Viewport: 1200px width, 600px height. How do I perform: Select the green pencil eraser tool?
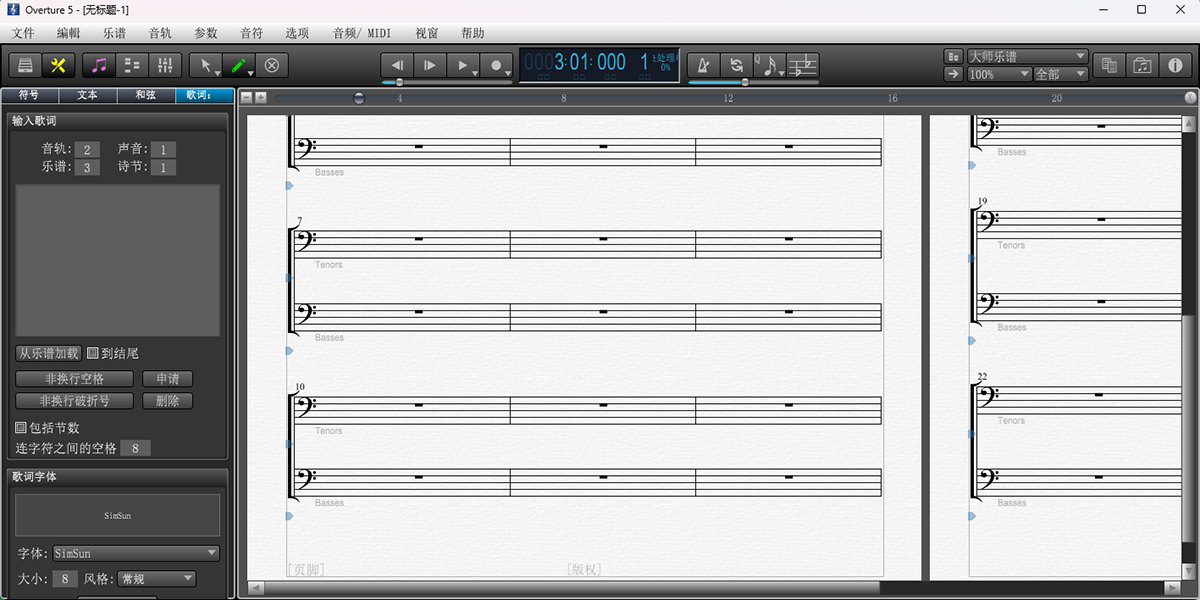point(240,65)
